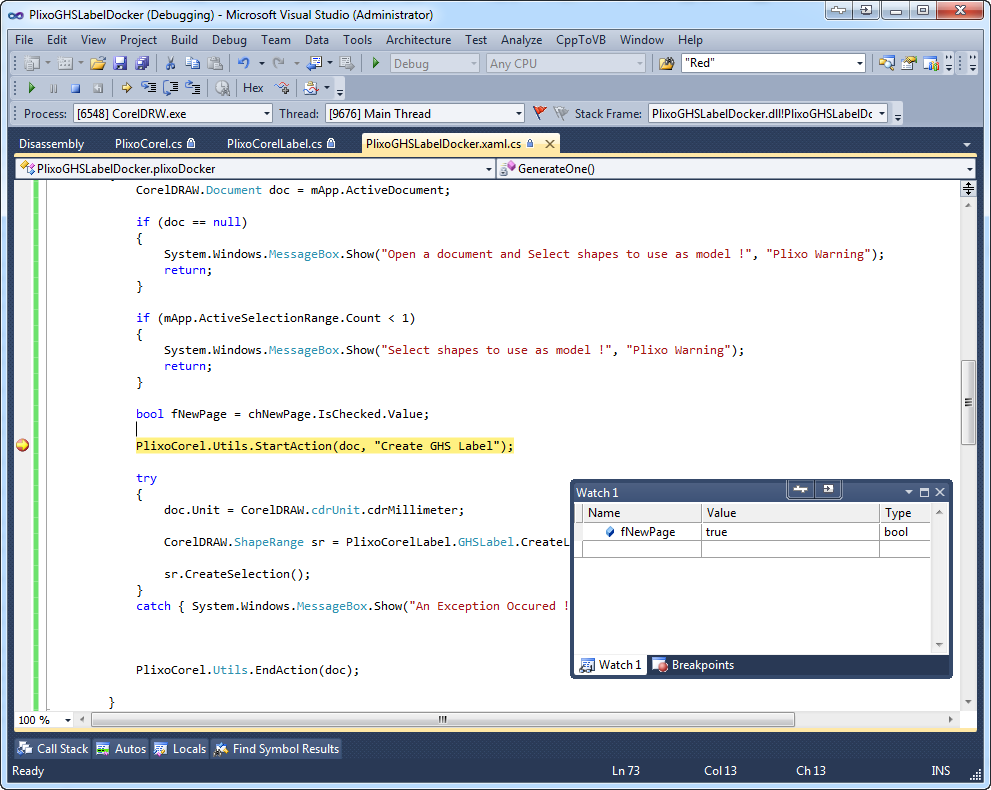The width and height of the screenshot is (991, 790).
Task: Click the Copy toolbar icon
Action: click(x=192, y=63)
